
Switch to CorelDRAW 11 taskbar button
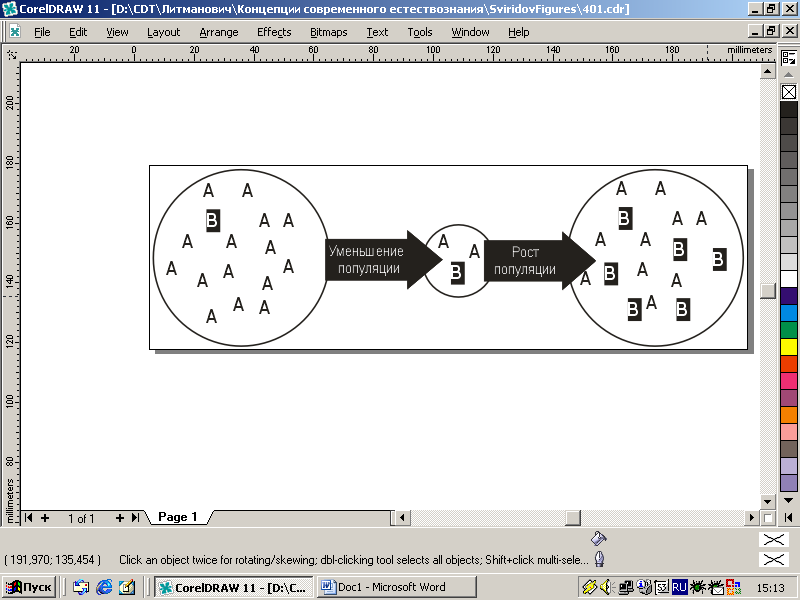[x=233, y=587]
